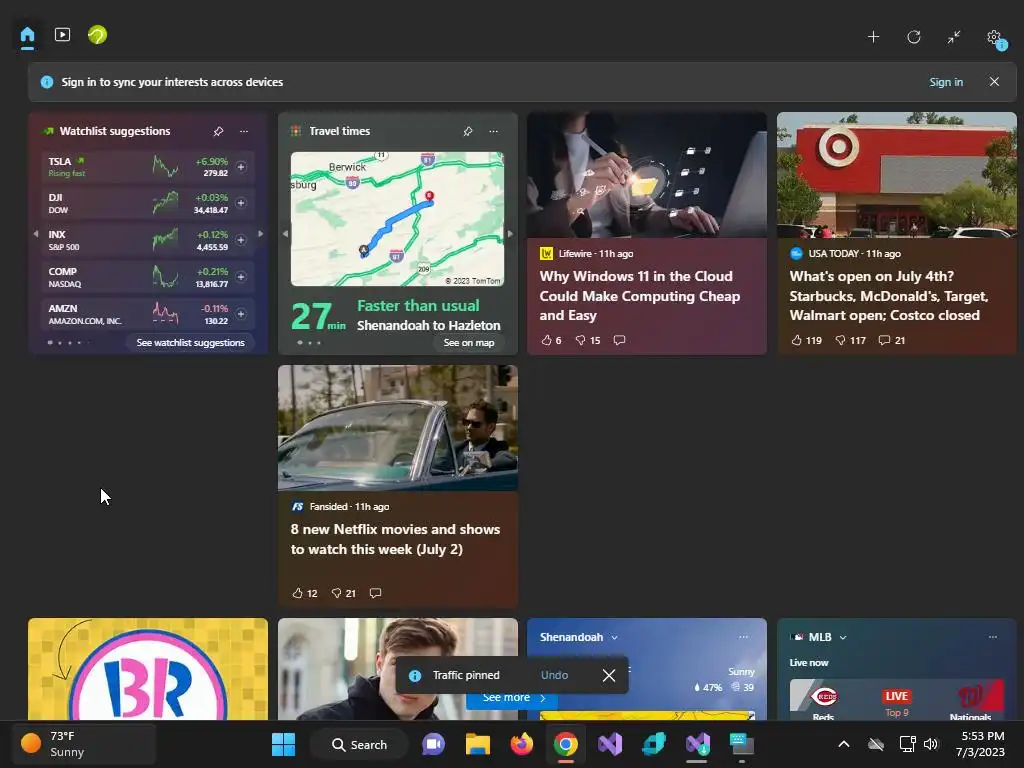Add COMP NASDAQ to watchlist
Image resolution: width=1024 pixels, height=768 pixels.
click(241, 277)
